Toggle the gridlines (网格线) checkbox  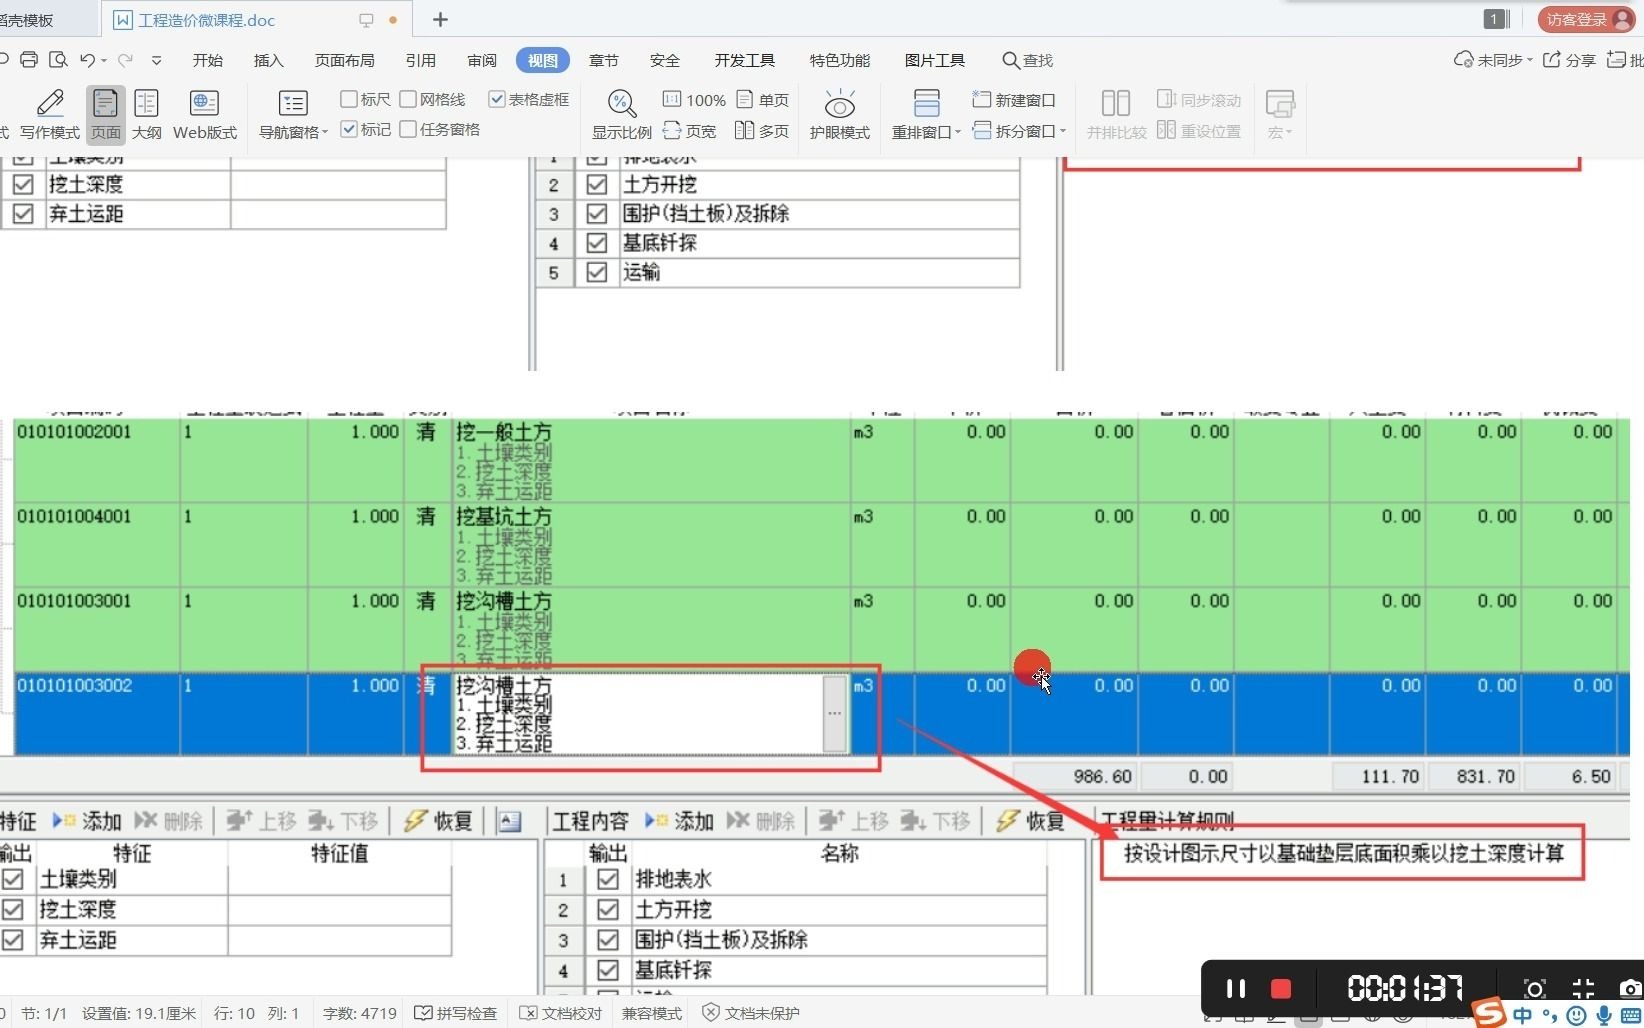point(408,99)
